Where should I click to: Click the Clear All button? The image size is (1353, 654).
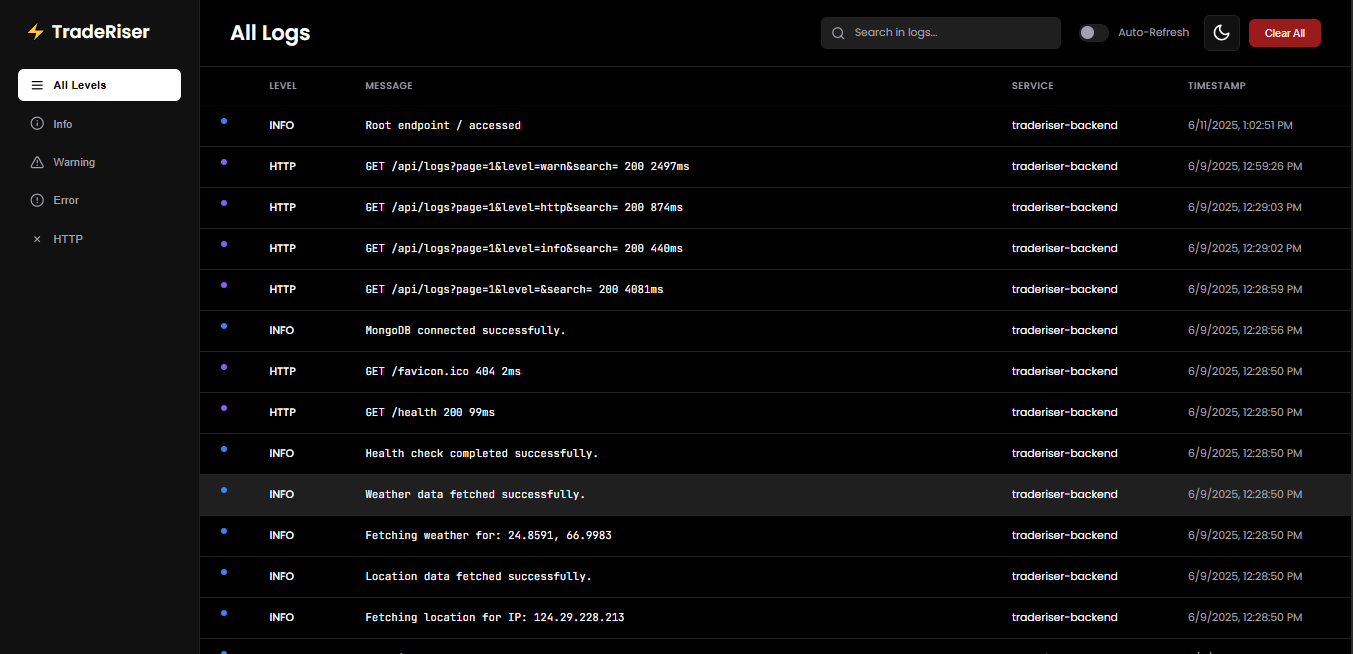[x=1284, y=32]
